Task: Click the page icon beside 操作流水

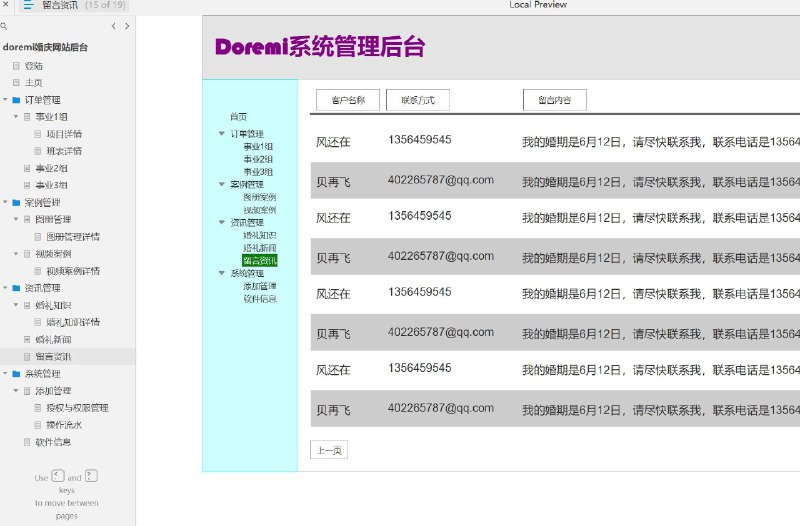Action: pyautogui.click(x=38, y=425)
